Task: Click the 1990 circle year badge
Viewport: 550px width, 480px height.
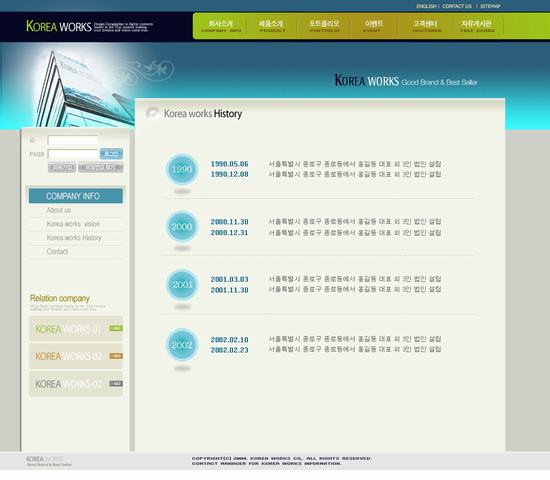Action: tap(182, 169)
